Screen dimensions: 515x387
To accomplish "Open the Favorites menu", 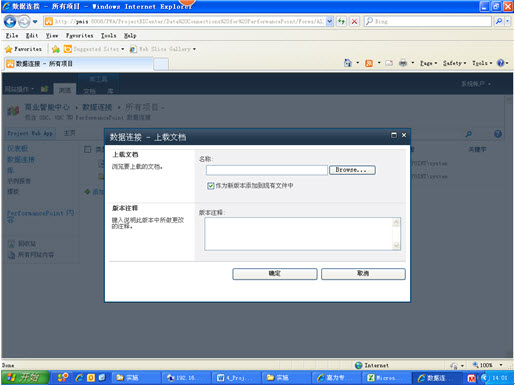I will click(x=79, y=35).
